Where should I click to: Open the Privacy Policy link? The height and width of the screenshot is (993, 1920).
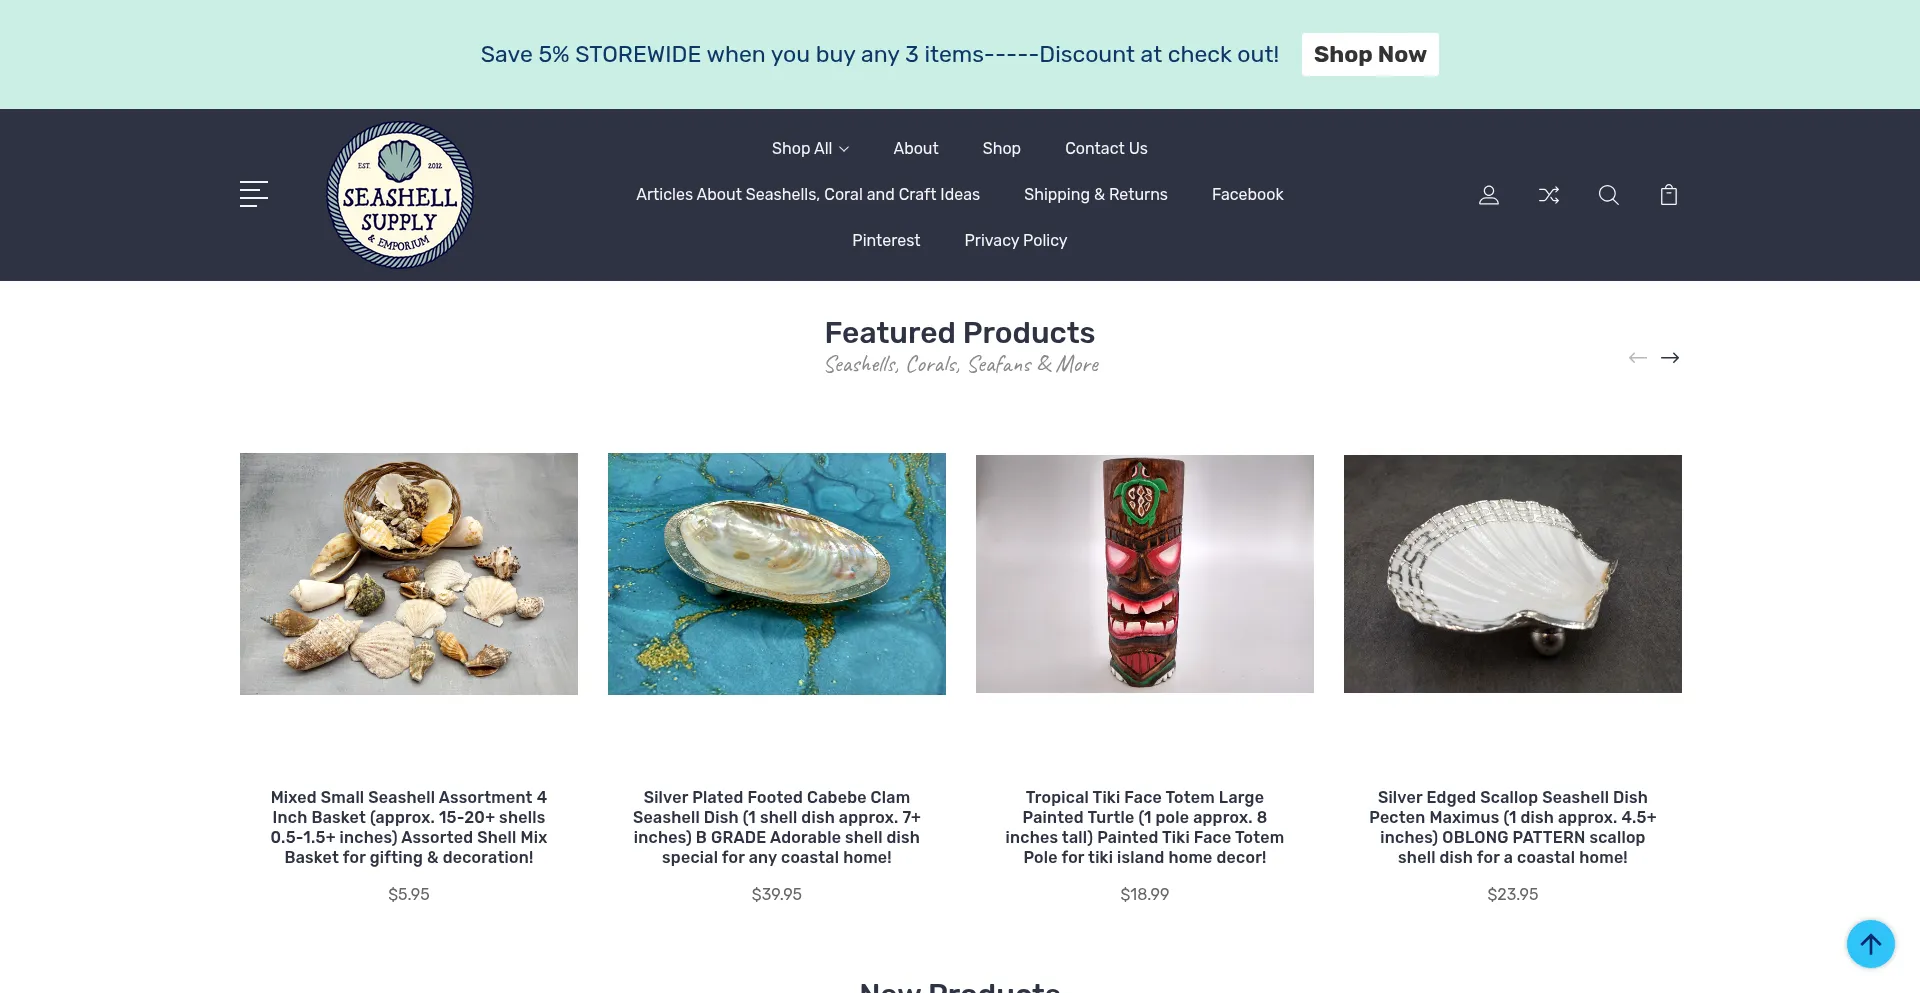click(1016, 240)
